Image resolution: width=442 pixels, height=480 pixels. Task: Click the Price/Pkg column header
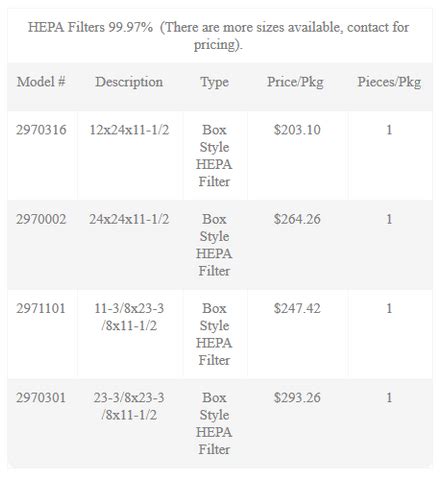(295, 82)
